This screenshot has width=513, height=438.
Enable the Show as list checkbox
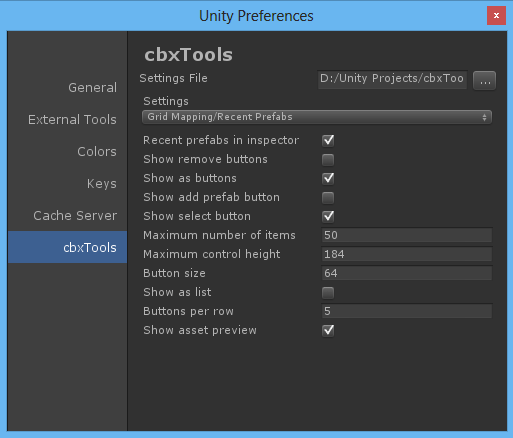[328, 293]
